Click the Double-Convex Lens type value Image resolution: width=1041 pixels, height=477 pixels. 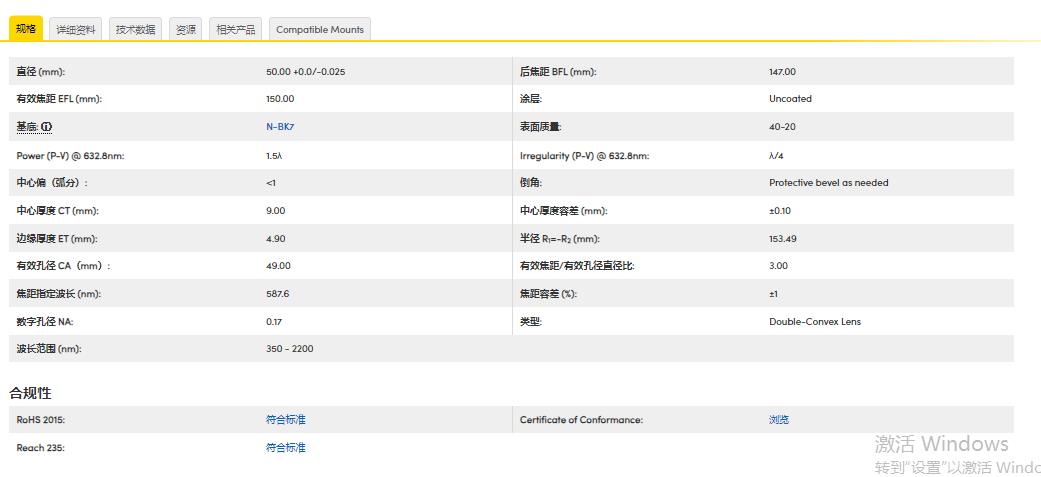pyautogui.click(x=814, y=322)
